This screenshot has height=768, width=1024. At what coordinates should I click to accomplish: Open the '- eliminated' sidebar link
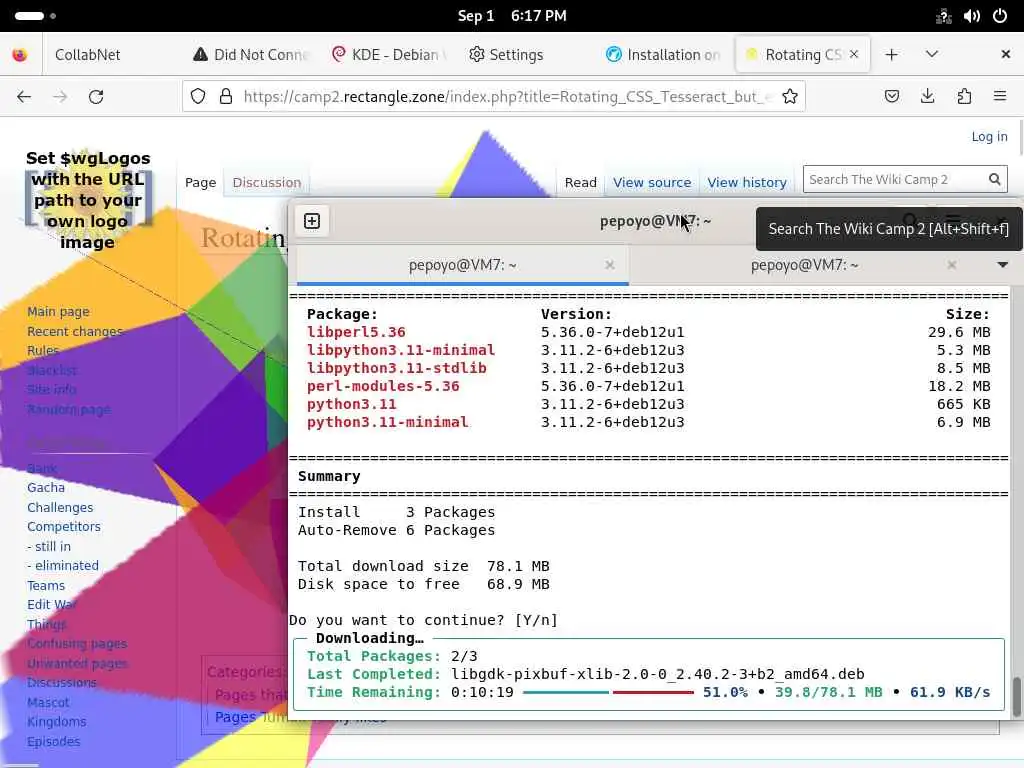point(63,566)
